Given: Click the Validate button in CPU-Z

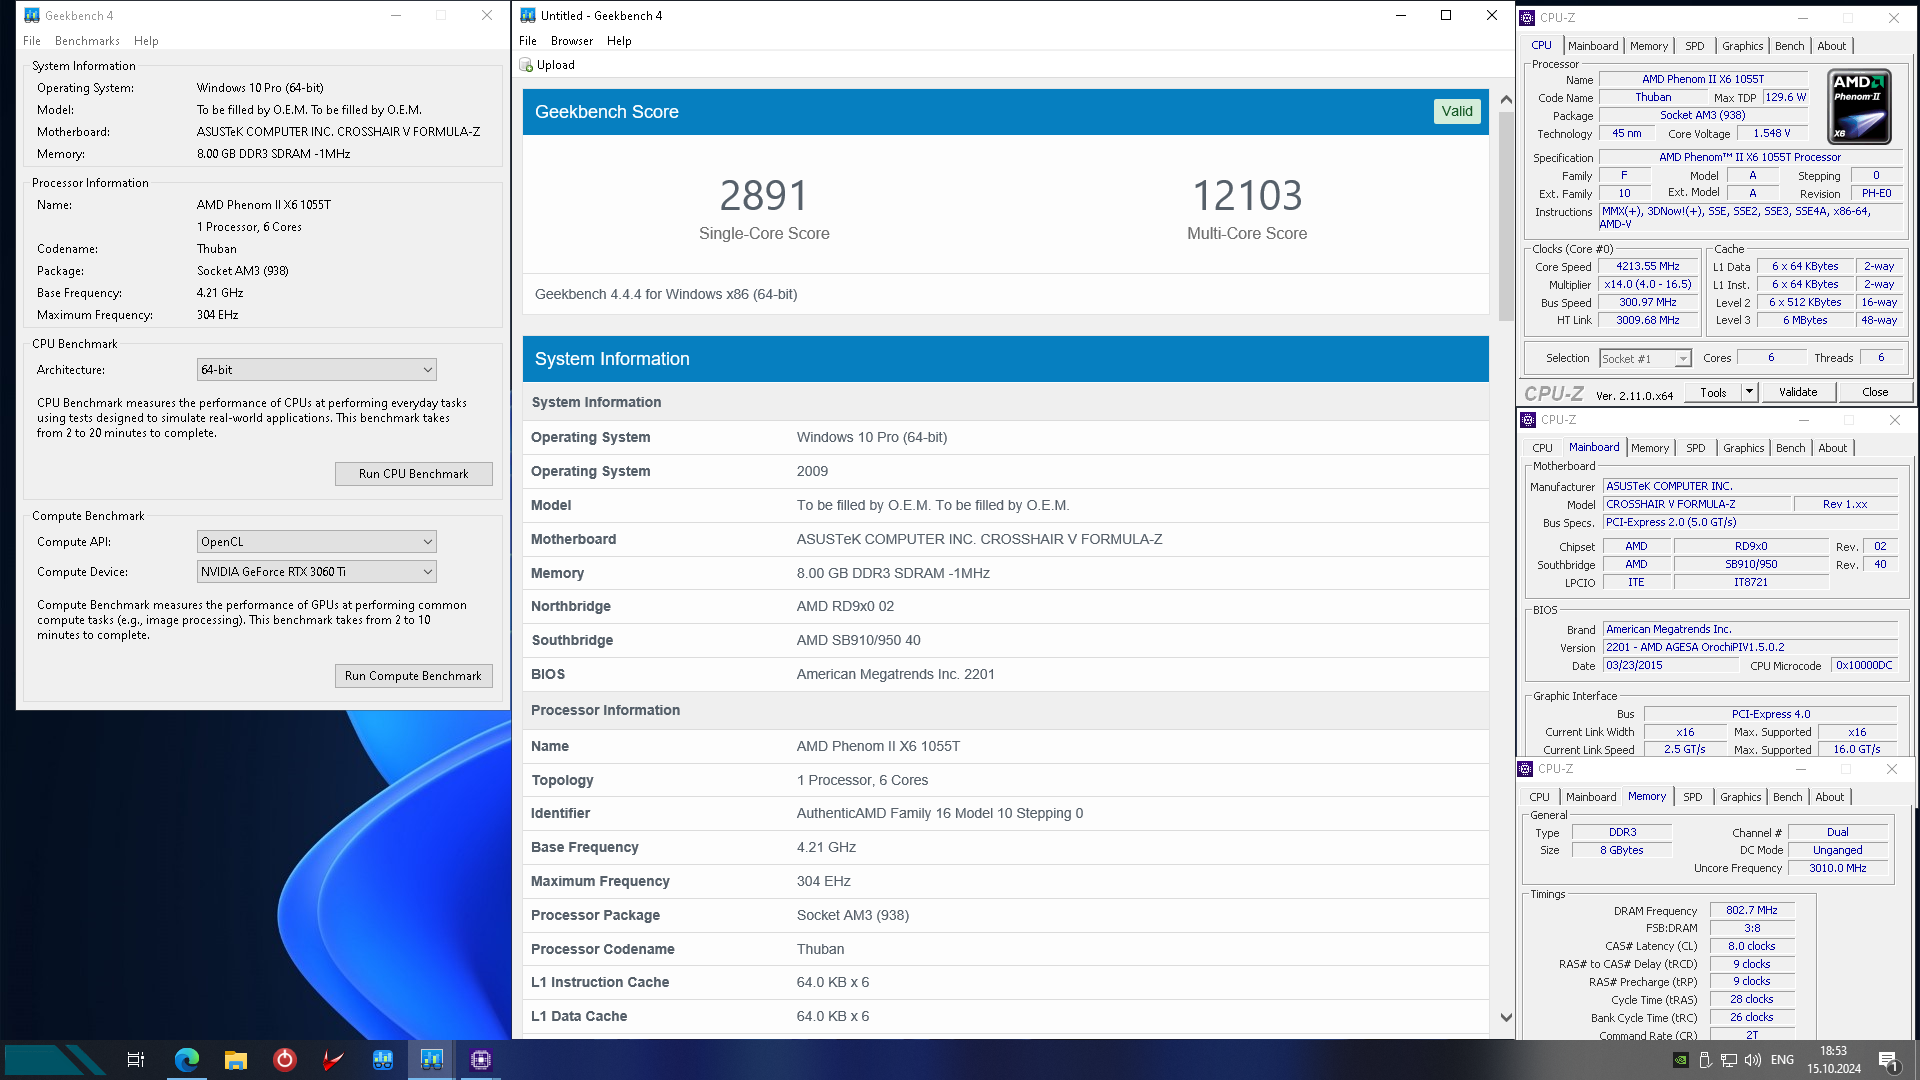Looking at the screenshot, I should click(x=1798, y=392).
